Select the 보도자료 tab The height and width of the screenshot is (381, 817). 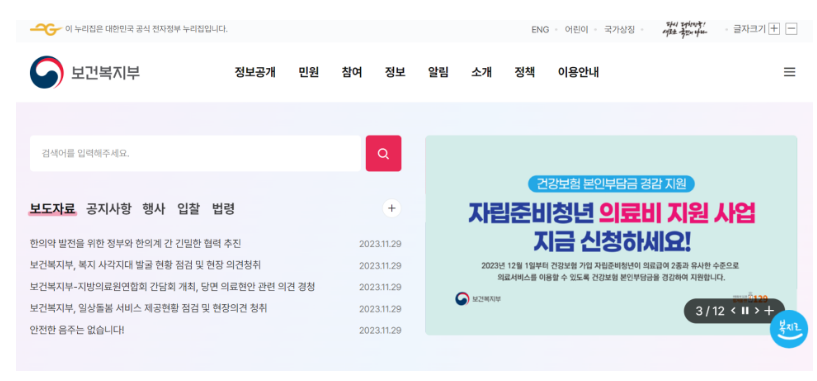pyautogui.click(x=53, y=209)
